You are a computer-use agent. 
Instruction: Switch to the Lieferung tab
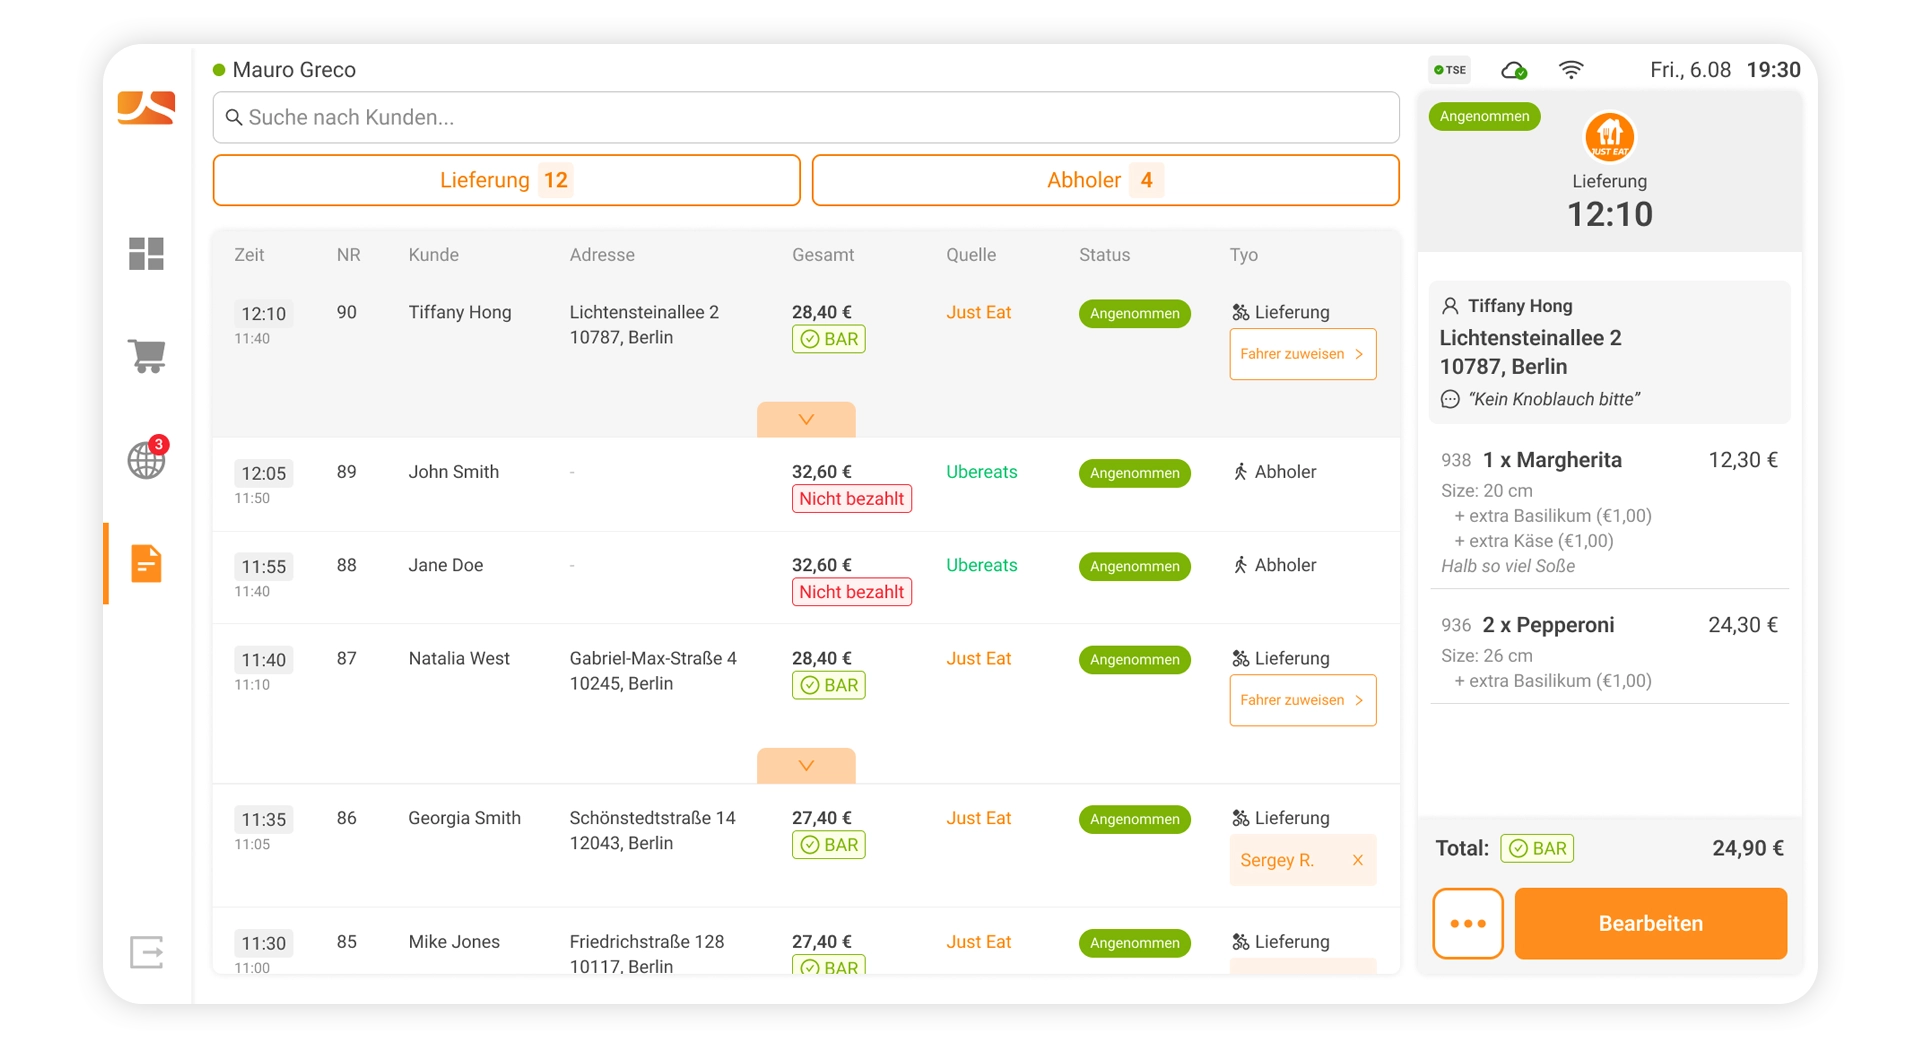click(506, 180)
